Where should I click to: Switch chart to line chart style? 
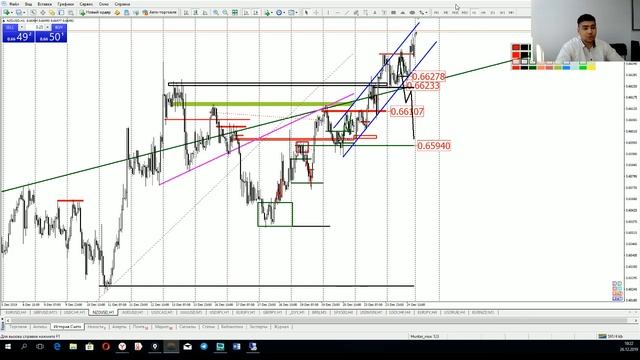(x=205, y=12)
